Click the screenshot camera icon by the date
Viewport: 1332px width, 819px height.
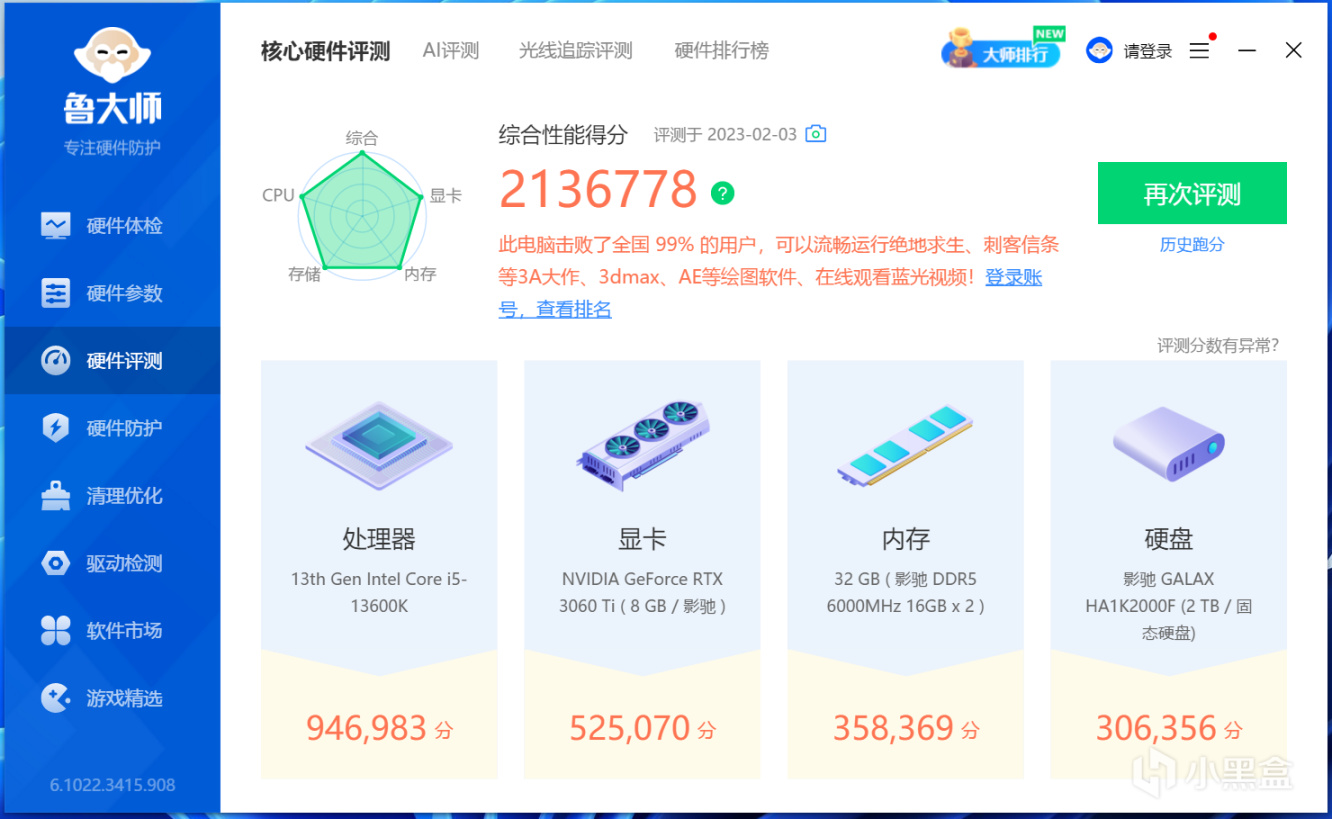[816, 134]
